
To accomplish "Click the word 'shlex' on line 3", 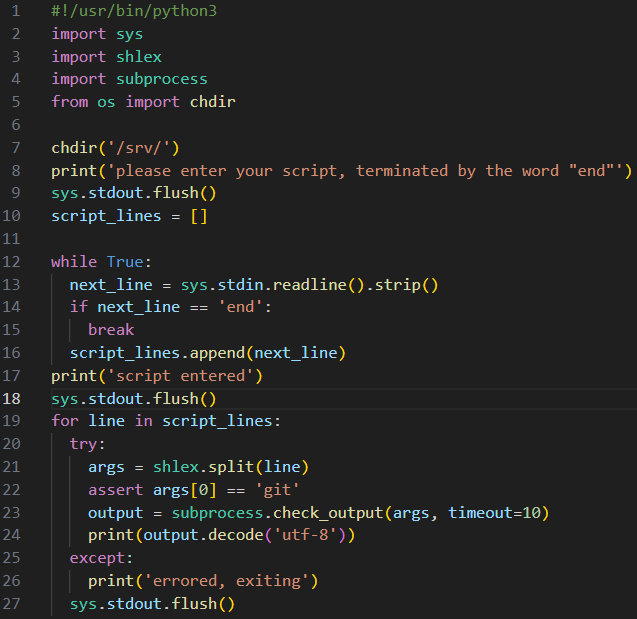I will click(x=139, y=56).
